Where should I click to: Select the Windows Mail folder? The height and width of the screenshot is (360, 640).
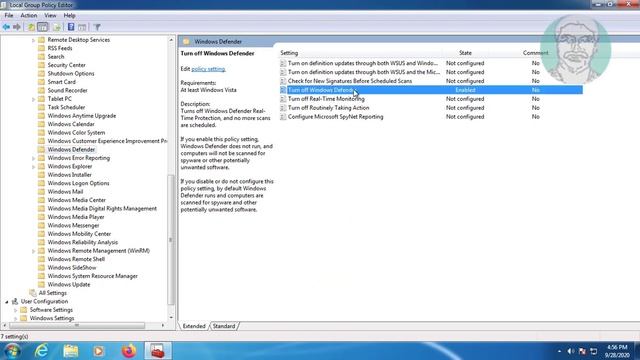tap(65, 192)
